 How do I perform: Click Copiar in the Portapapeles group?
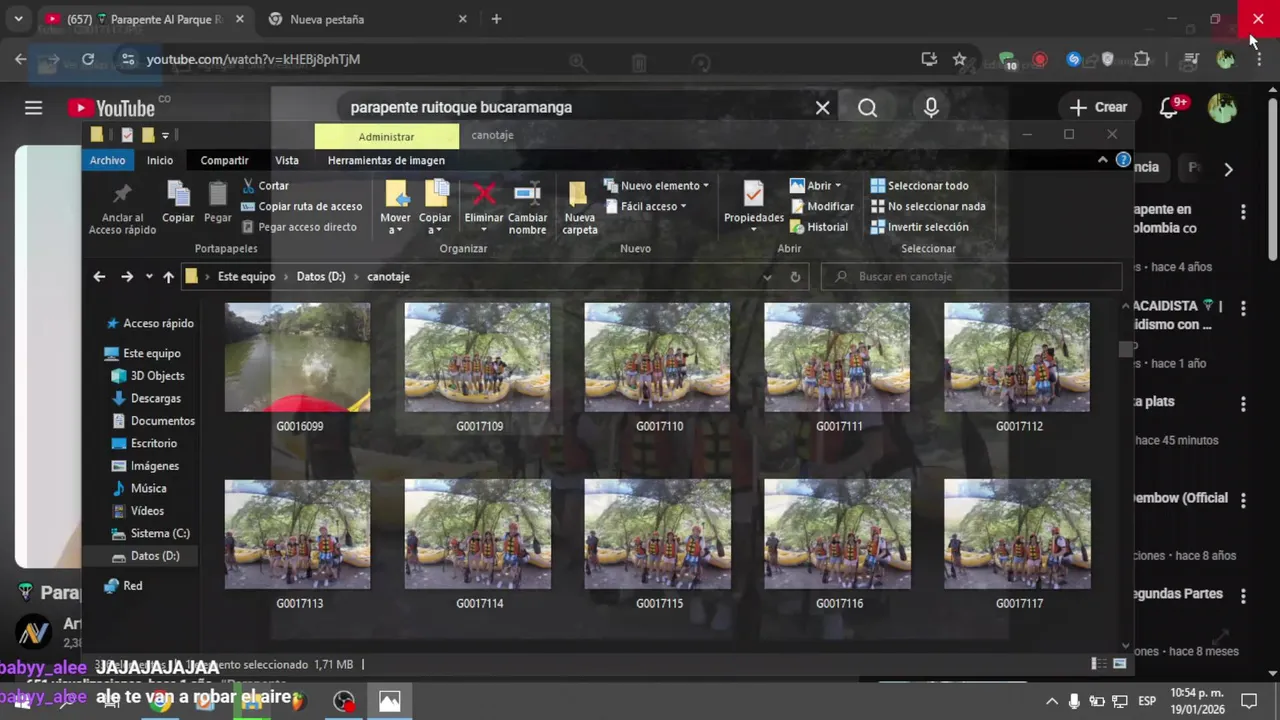tap(178, 203)
